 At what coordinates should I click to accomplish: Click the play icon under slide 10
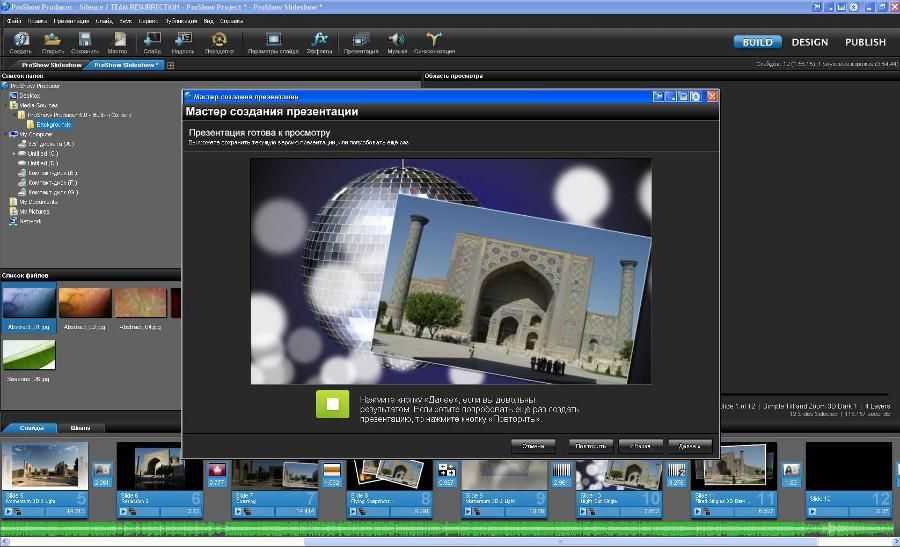tap(583, 511)
